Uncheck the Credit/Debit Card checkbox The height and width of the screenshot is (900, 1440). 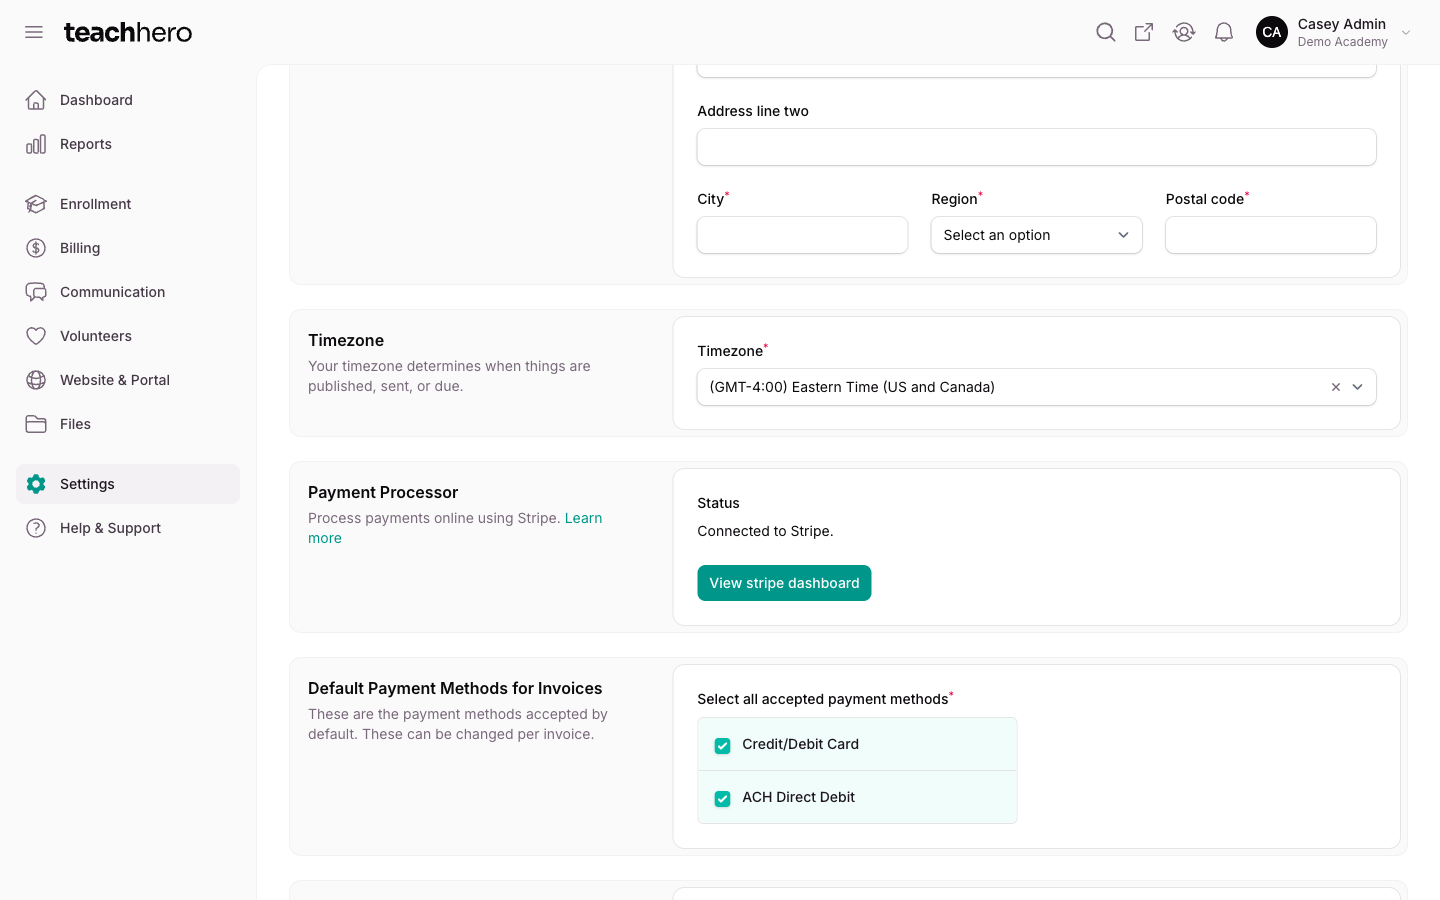722,746
